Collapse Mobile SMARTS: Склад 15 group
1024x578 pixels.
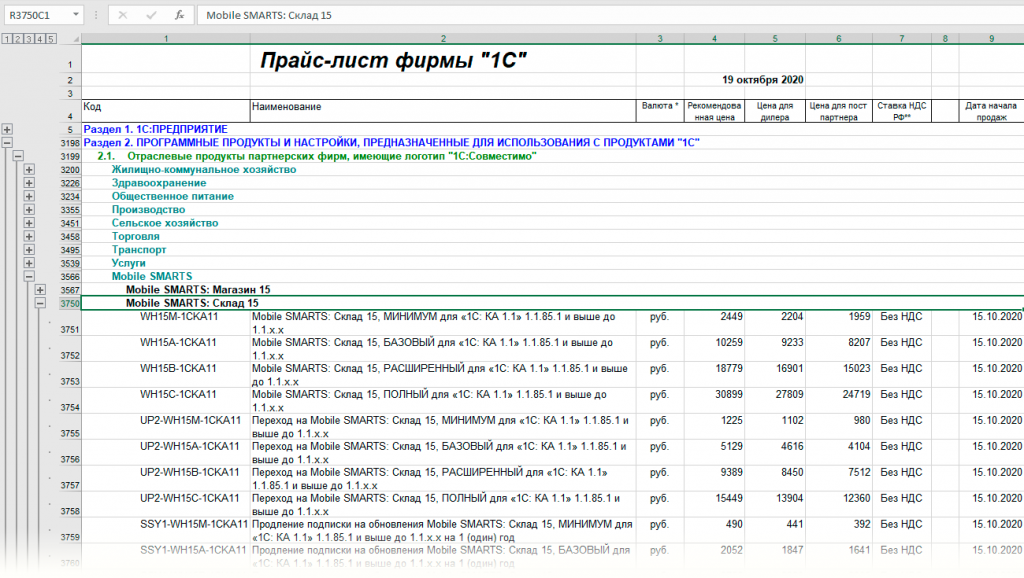(x=40, y=303)
